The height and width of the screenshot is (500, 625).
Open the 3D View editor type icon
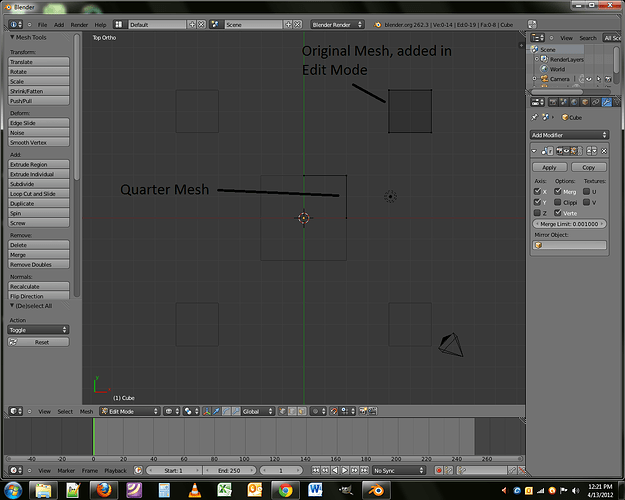(x=16, y=411)
